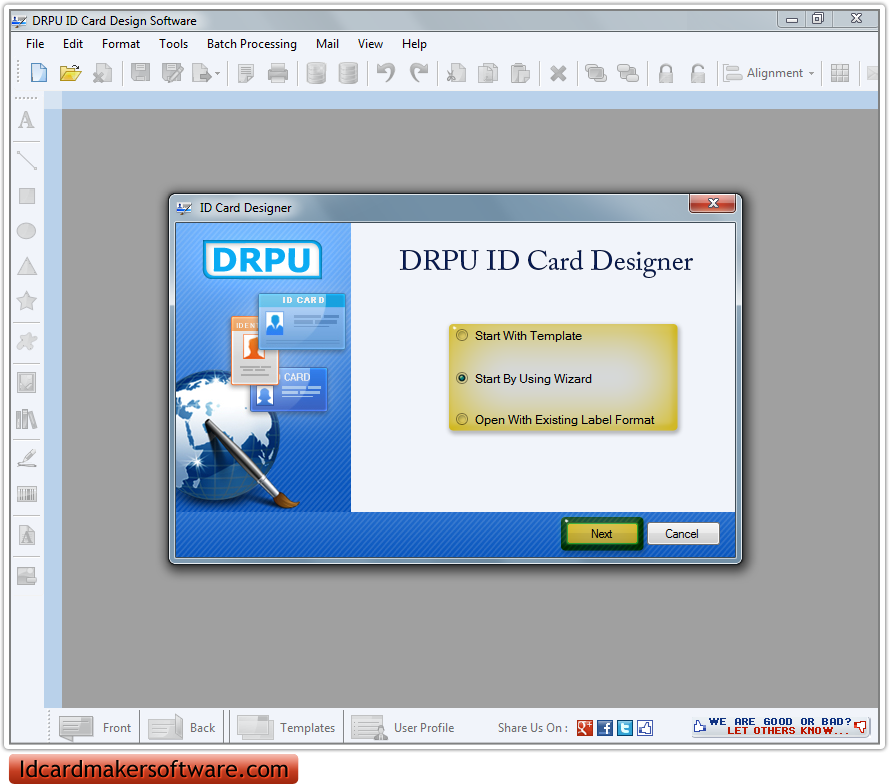This screenshot has height=784, width=889.
Task: Click the Like thumbs-up share icon
Action: coord(645,727)
